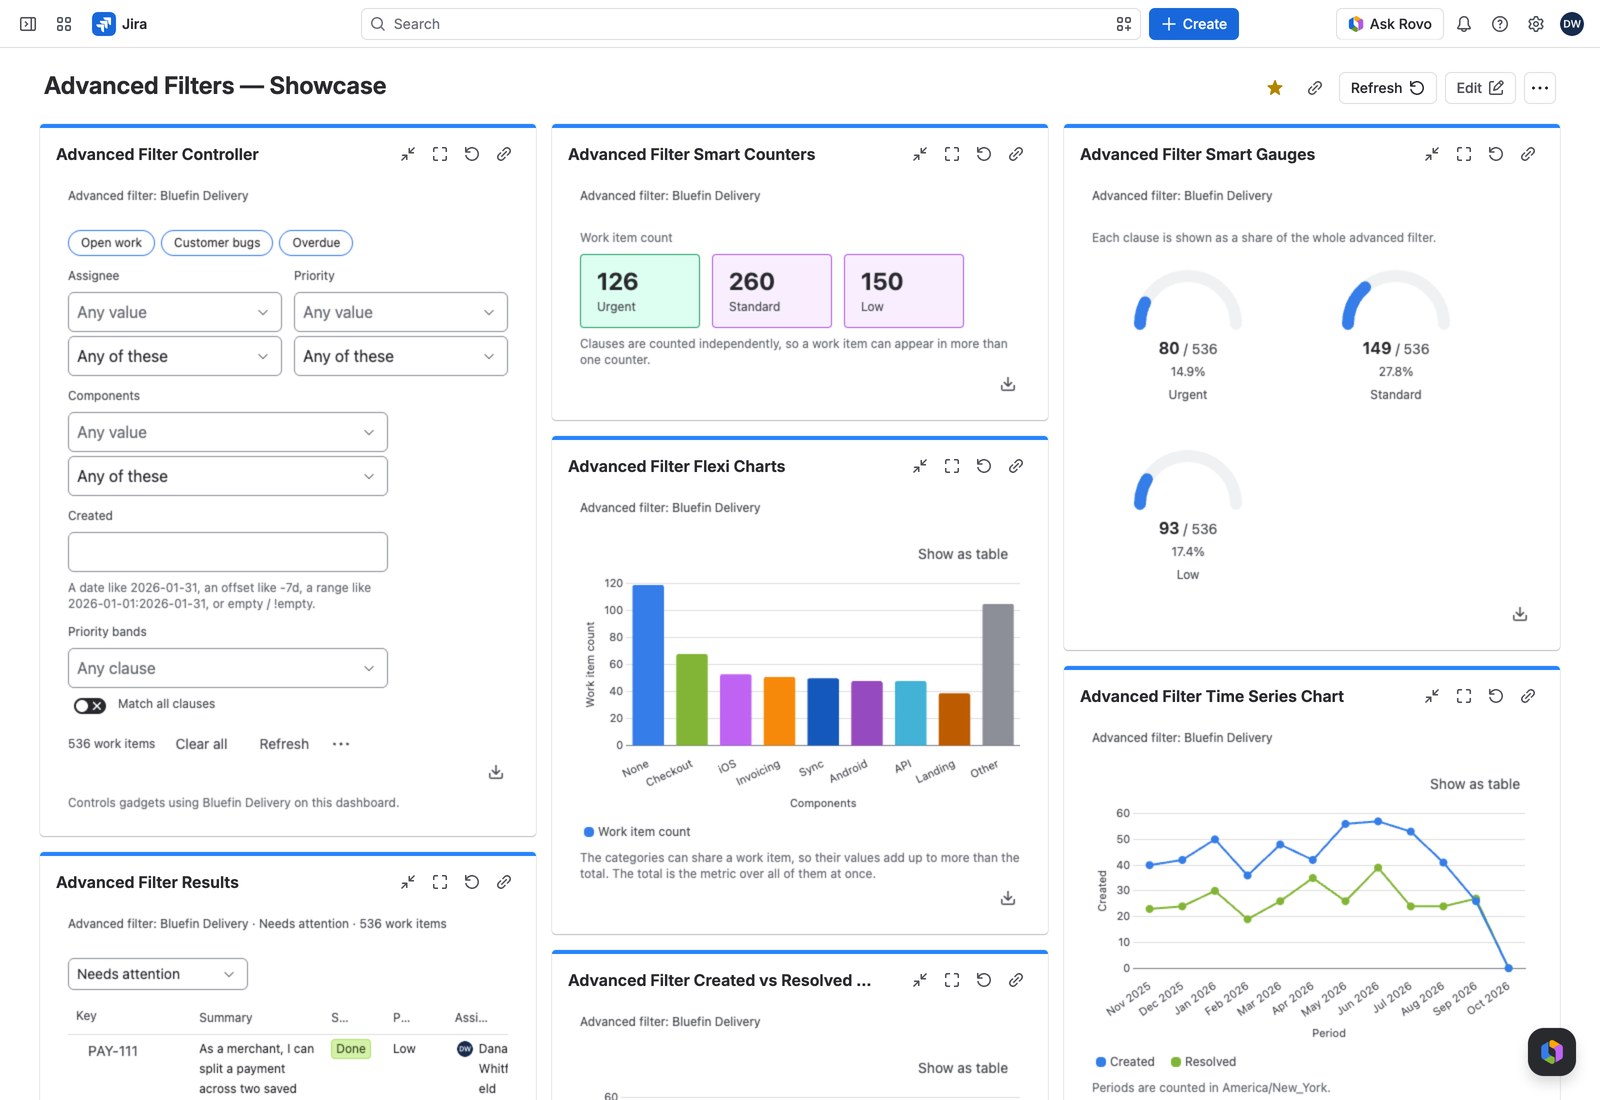Click the Created date input field

coord(227,552)
